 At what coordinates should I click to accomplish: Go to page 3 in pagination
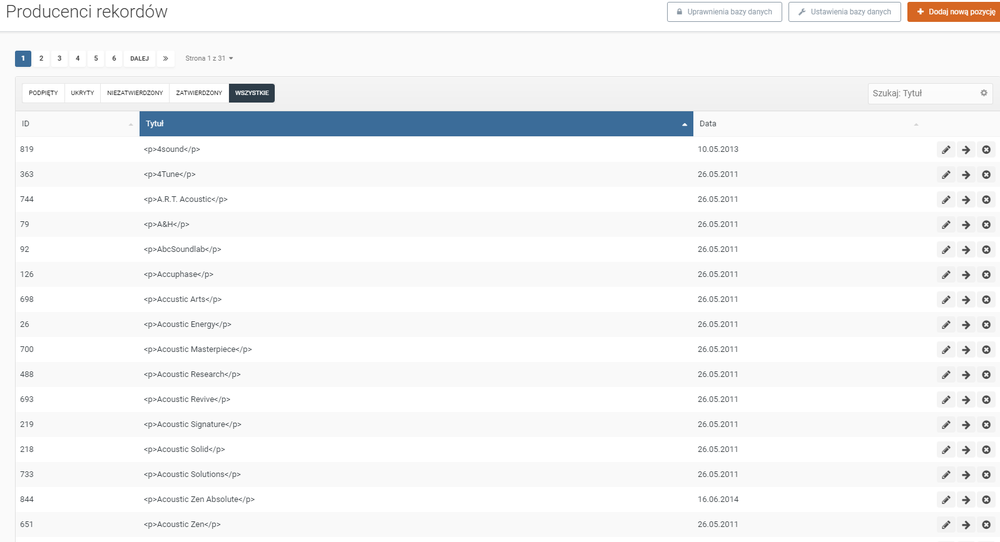[x=59, y=58]
